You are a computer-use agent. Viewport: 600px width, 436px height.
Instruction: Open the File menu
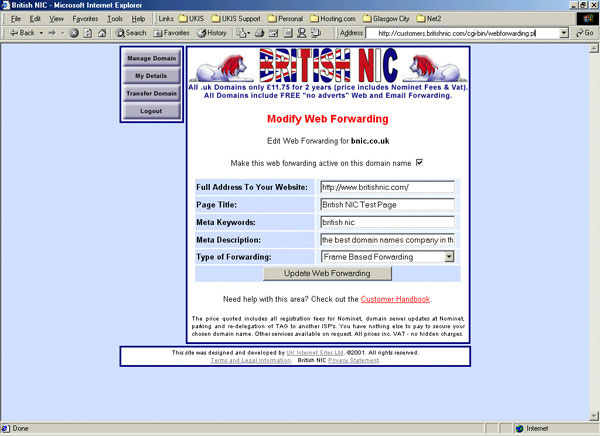[x=16, y=19]
